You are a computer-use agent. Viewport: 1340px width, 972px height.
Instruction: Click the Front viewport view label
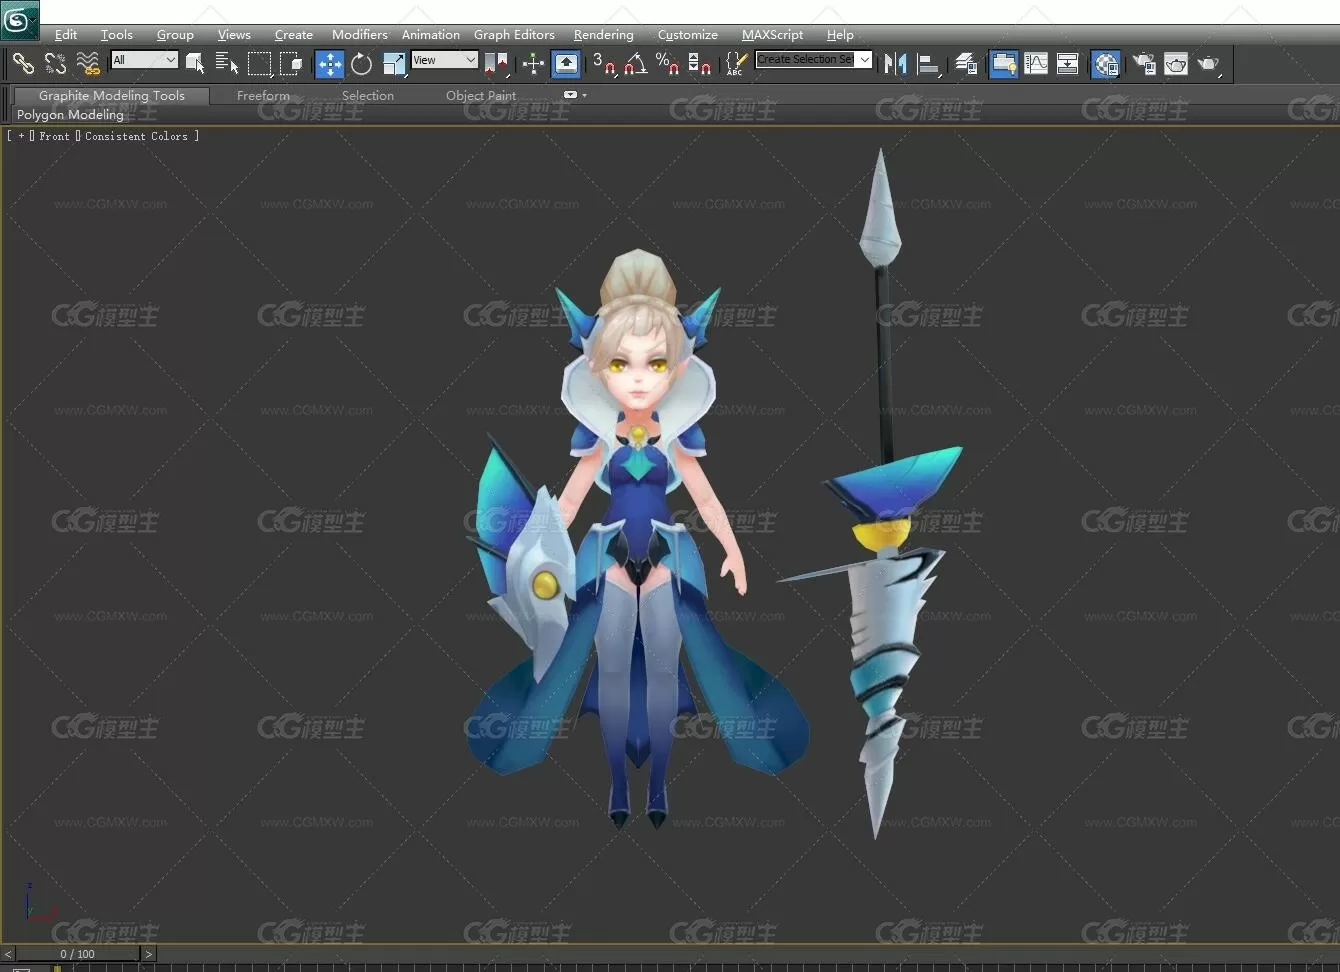click(x=55, y=136)
